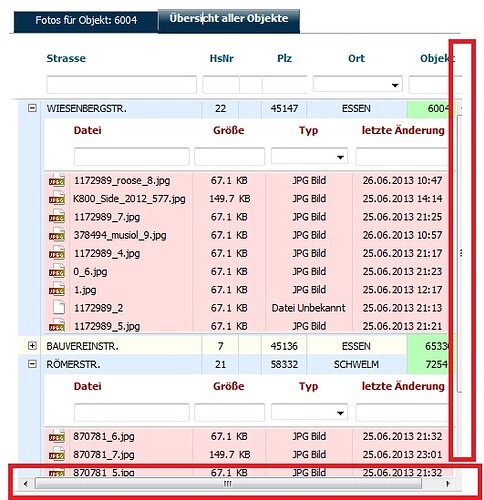Click JPG icon next to 1.jpg
The image size is (484, 500).
point(57,289)
